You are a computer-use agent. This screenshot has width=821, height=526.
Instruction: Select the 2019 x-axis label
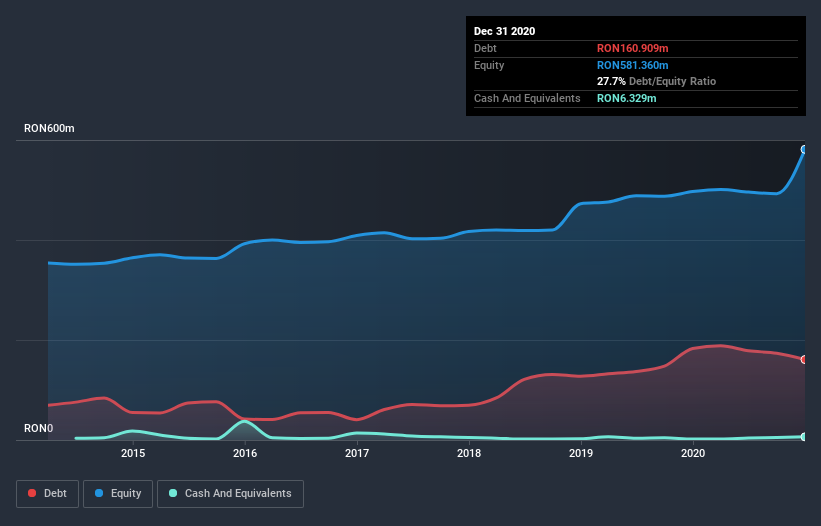[x=581, y=453]
